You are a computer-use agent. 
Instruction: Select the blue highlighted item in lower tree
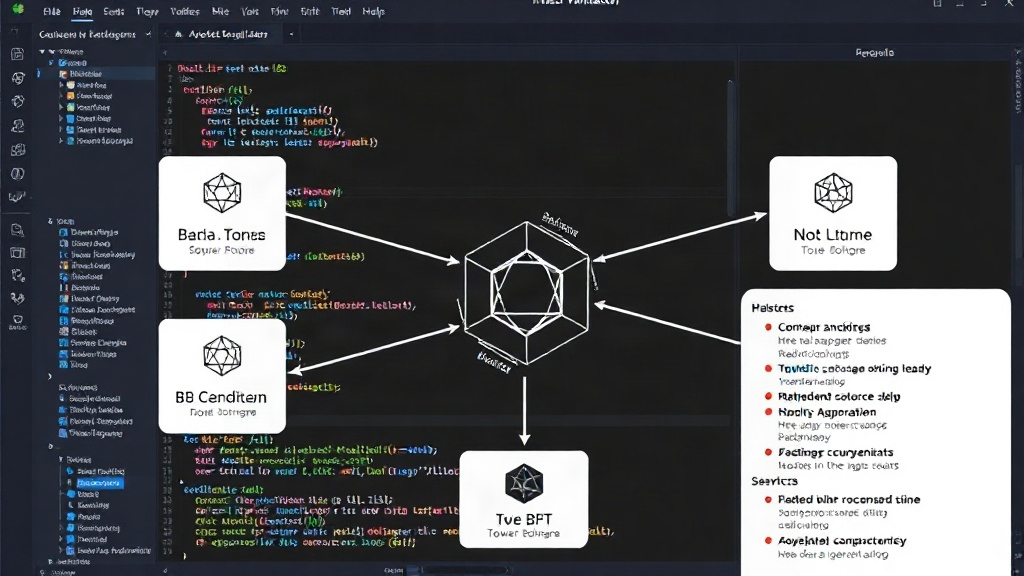click(x=99, y=483)
